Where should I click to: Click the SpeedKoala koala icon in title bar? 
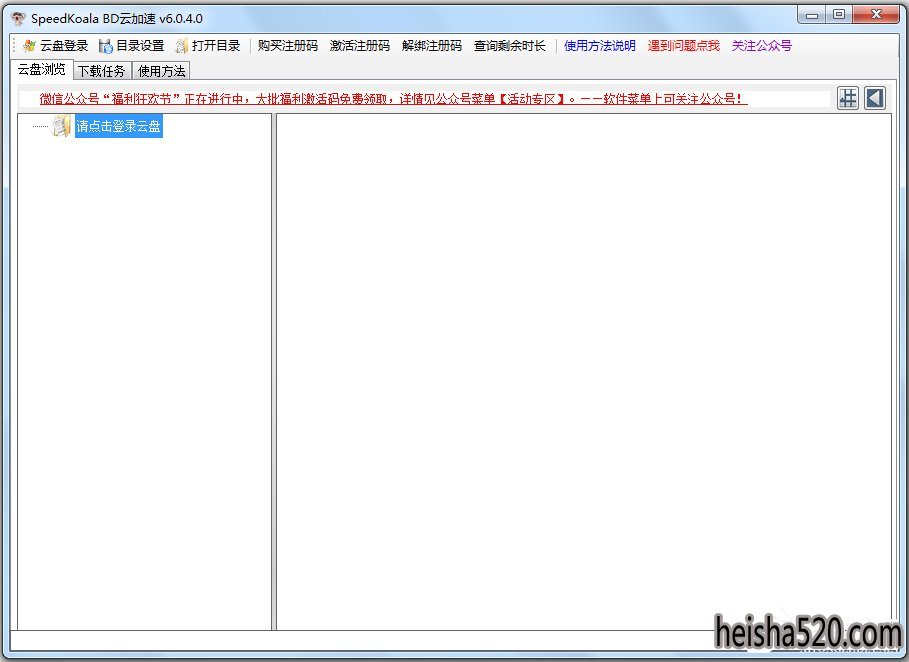[x=19, y=18]
